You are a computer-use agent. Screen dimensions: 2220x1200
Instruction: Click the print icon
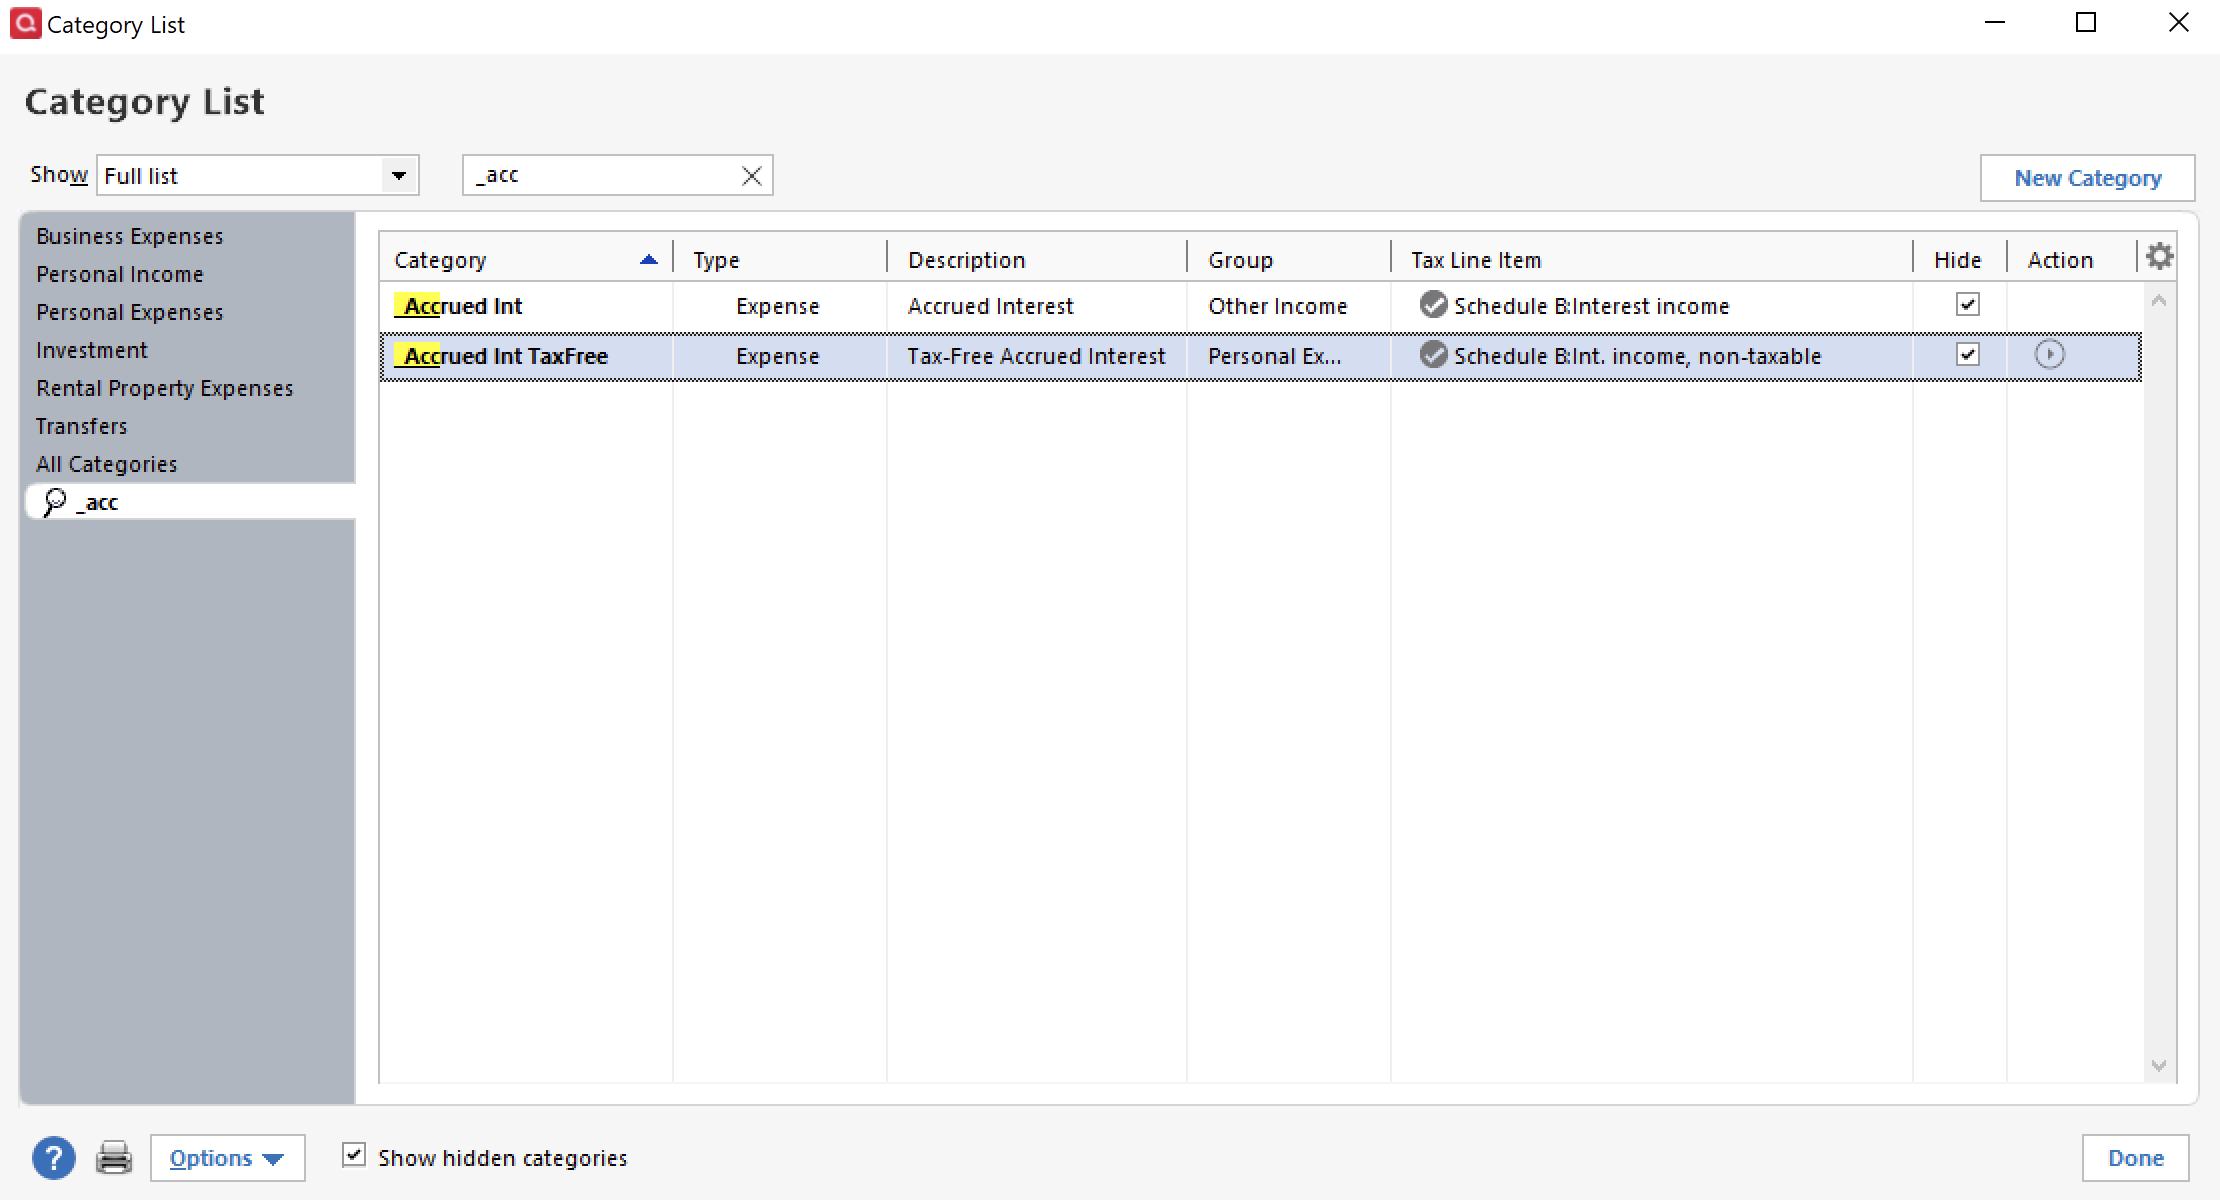113,1157
